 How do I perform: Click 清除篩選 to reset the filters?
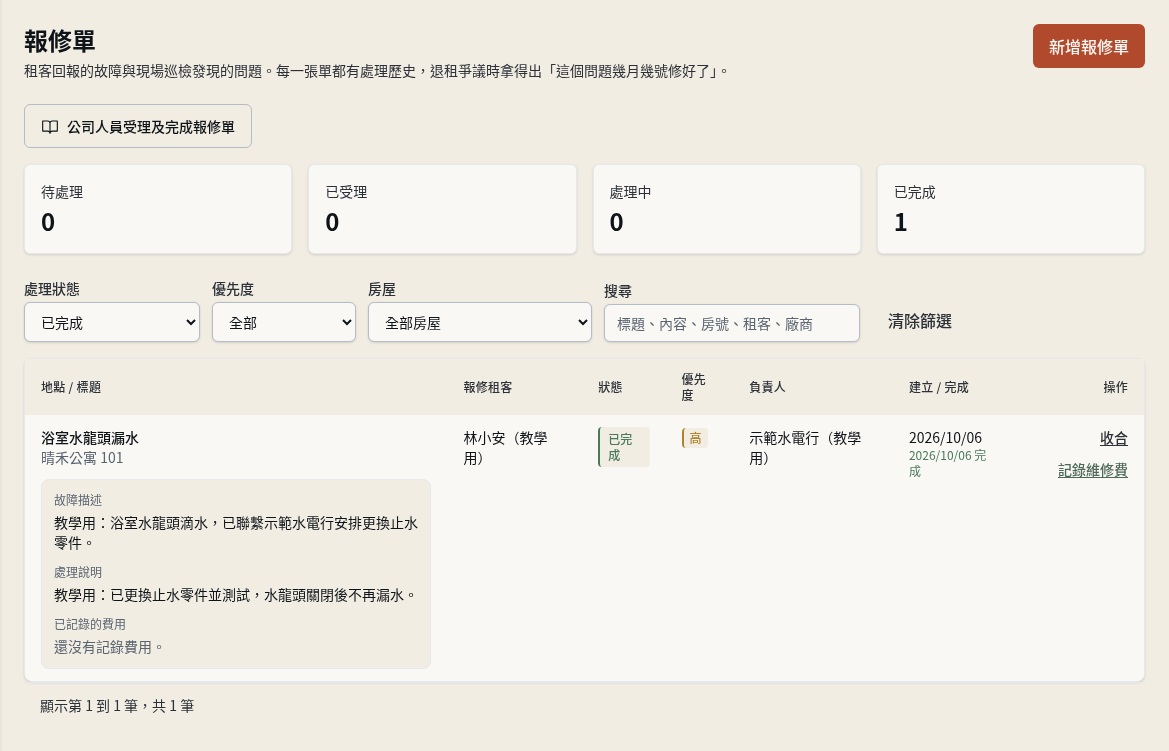tap(919, 321)
